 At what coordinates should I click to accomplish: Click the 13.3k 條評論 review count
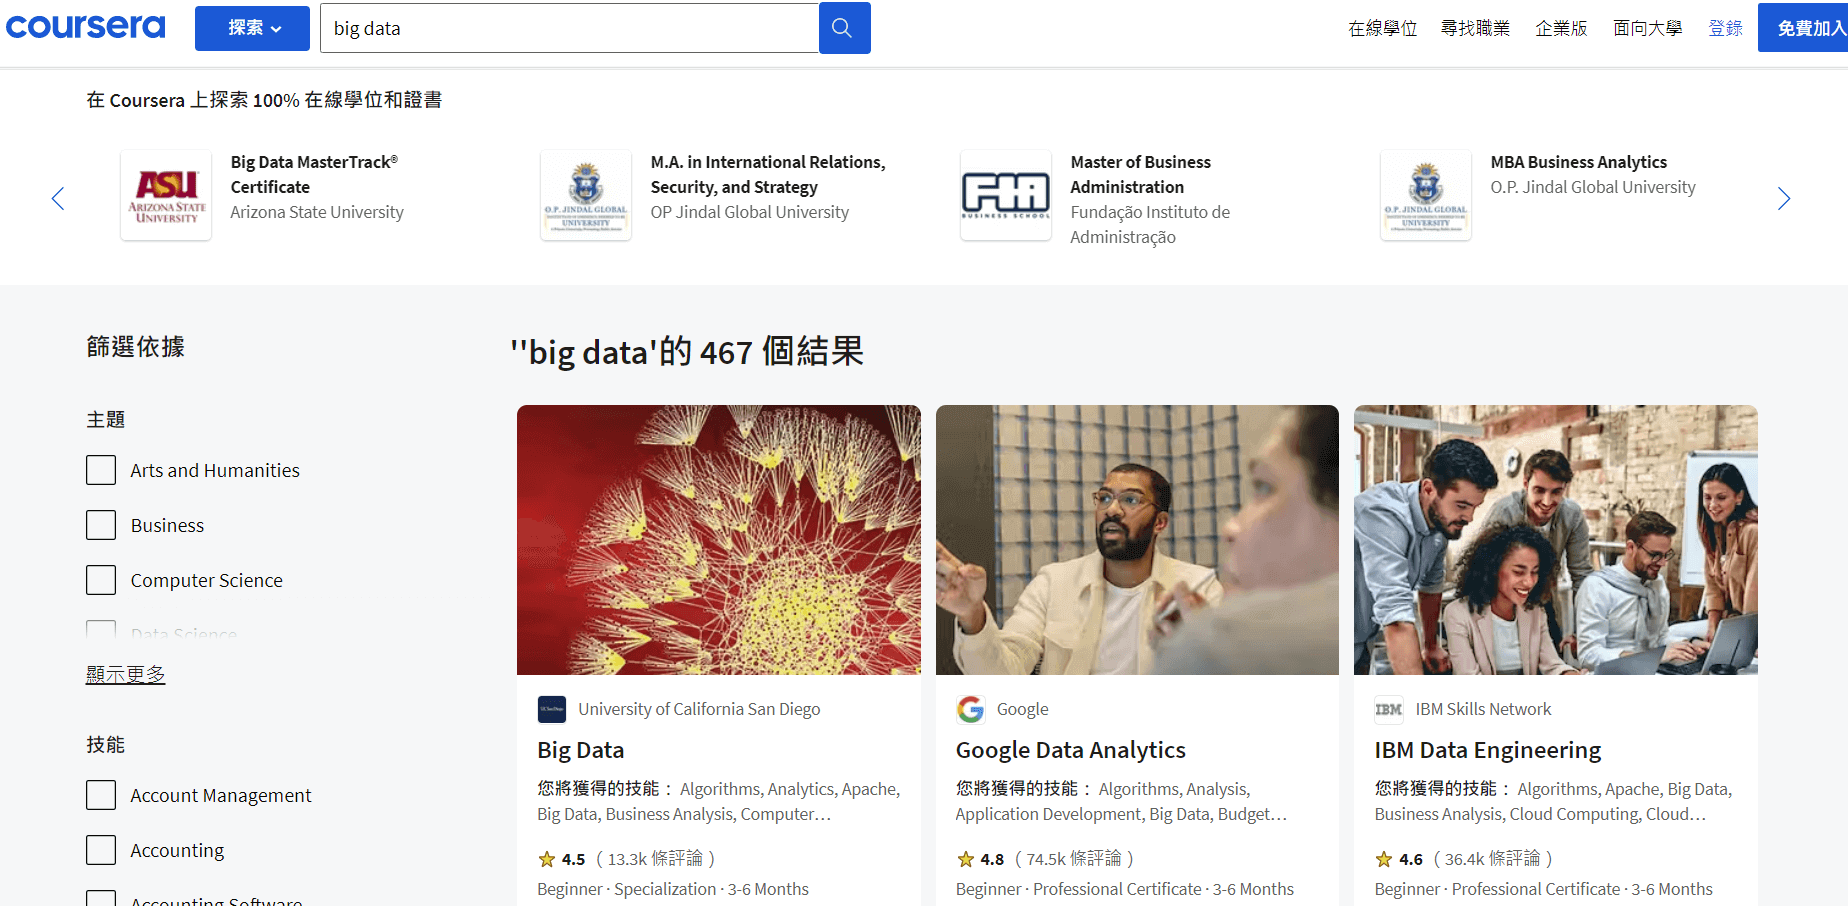pos(655,859)
